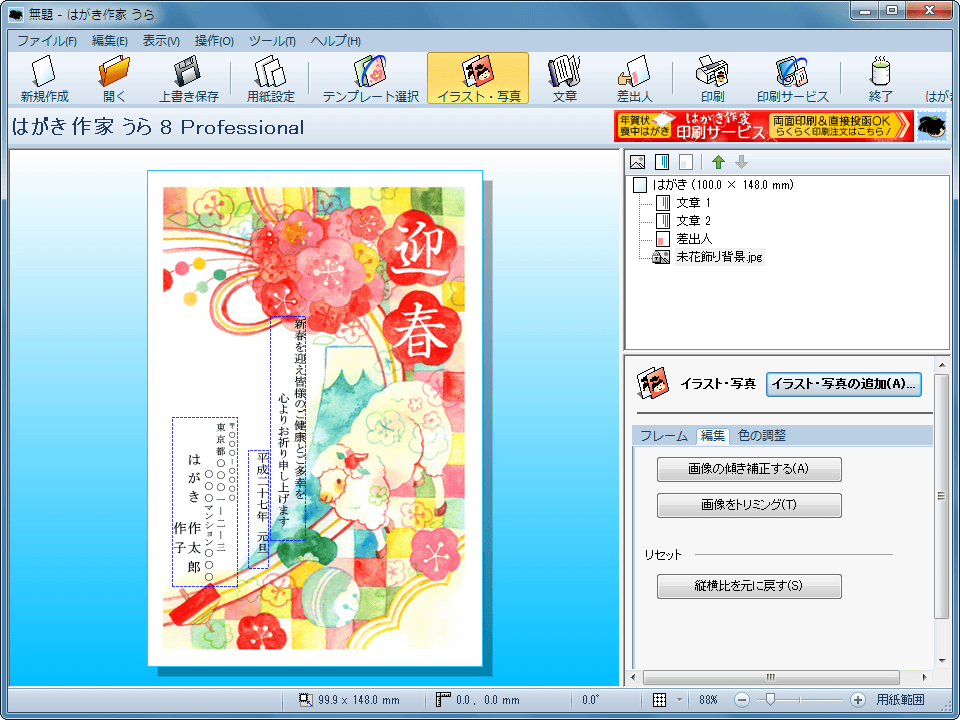Viewport: 960px width, 720px height.
Task: Open the 編集(E) menu
Action: tap(110, 41)
